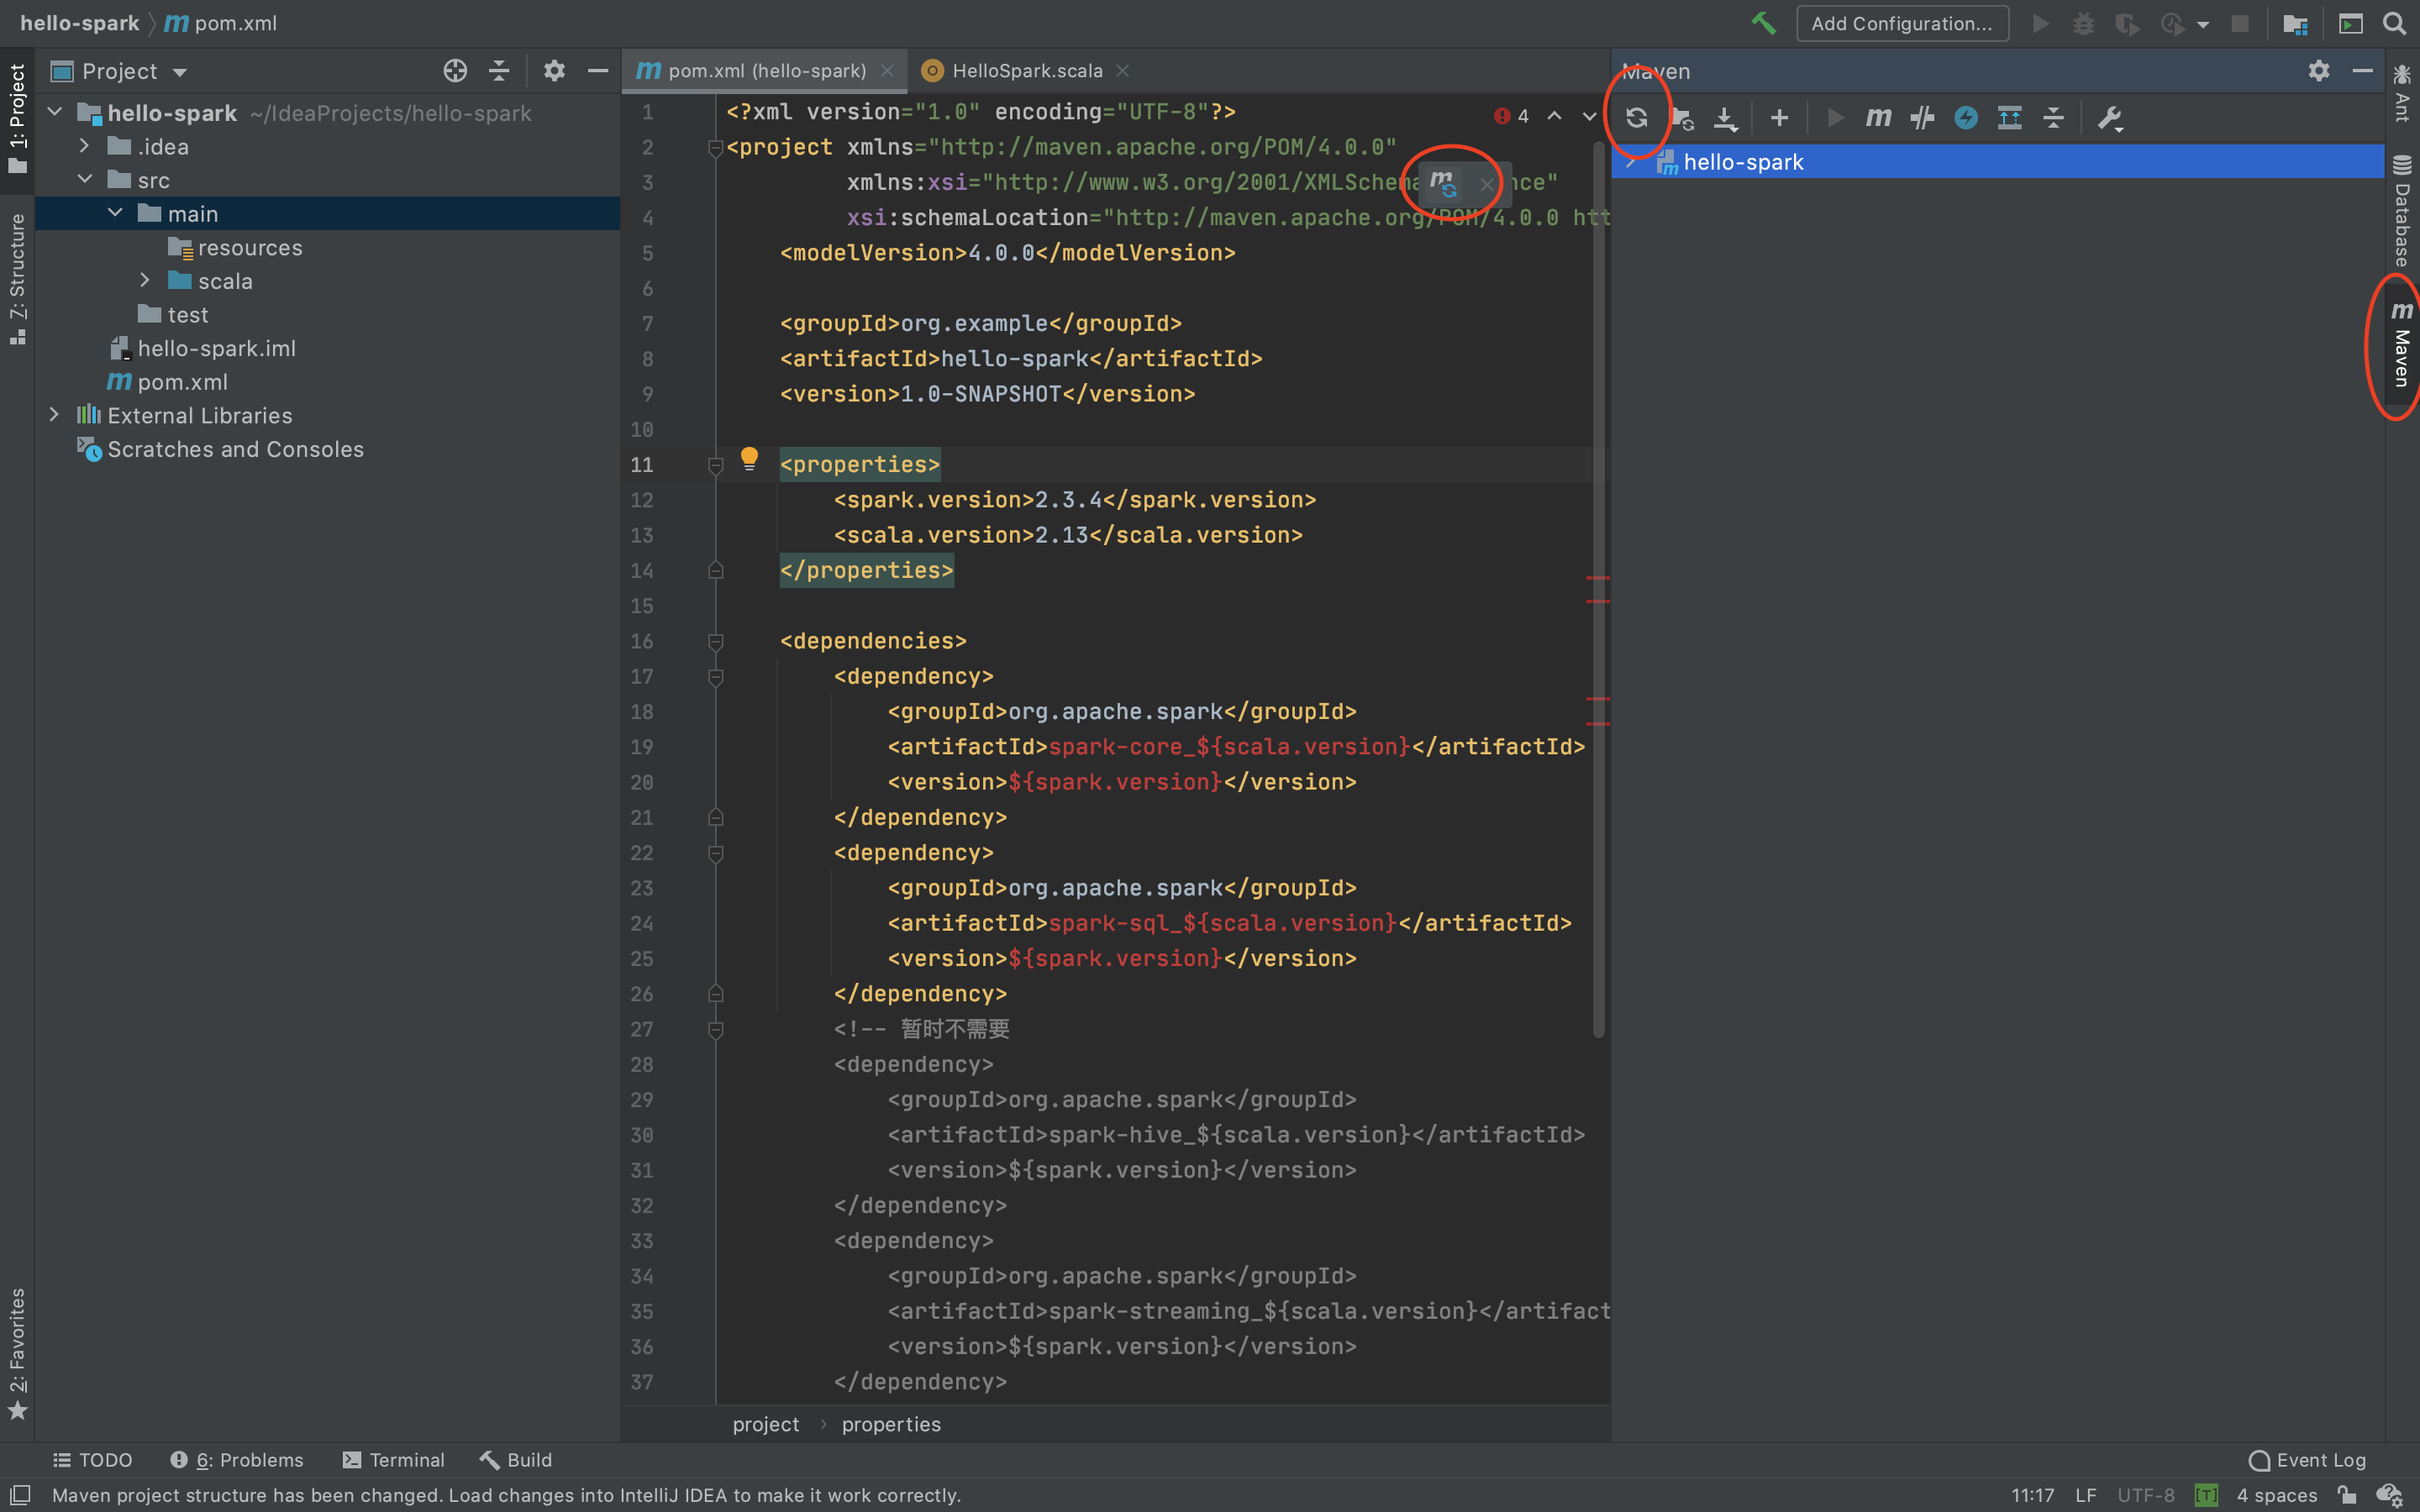Click Load Maven Changes floating icon
This screenshot has width=2420, height=1512.
(x=1443, y=183)
